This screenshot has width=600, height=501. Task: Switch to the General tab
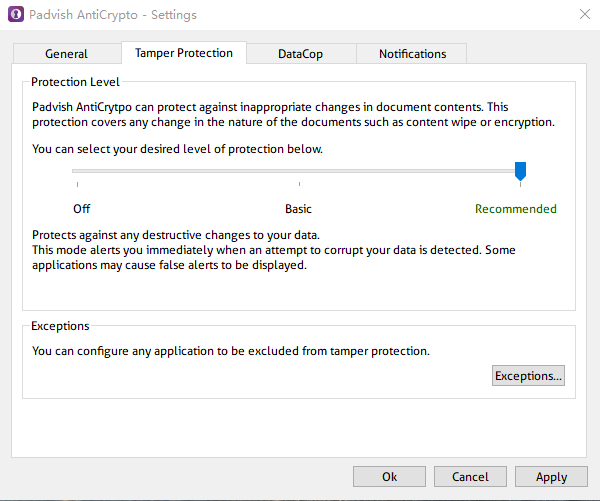click(x=67, y=54)
